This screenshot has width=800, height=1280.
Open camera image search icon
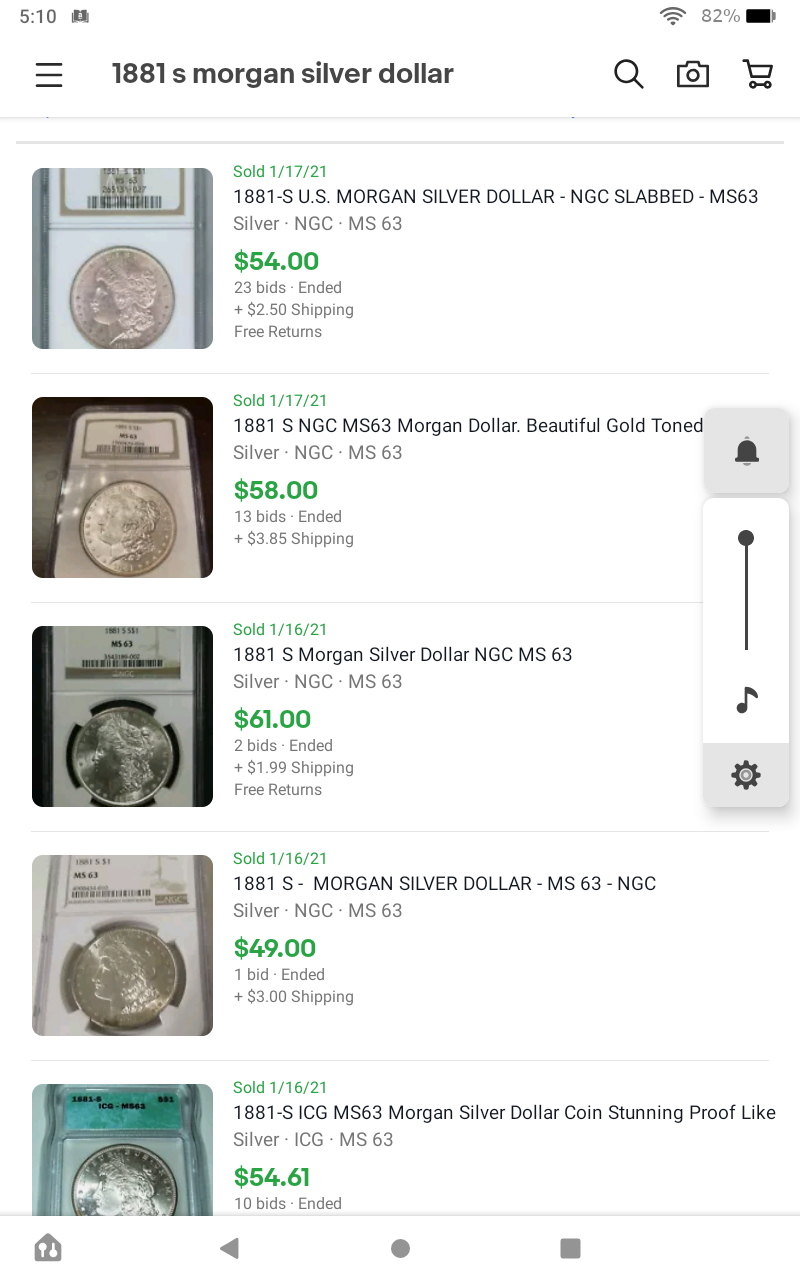coord(692,74)
